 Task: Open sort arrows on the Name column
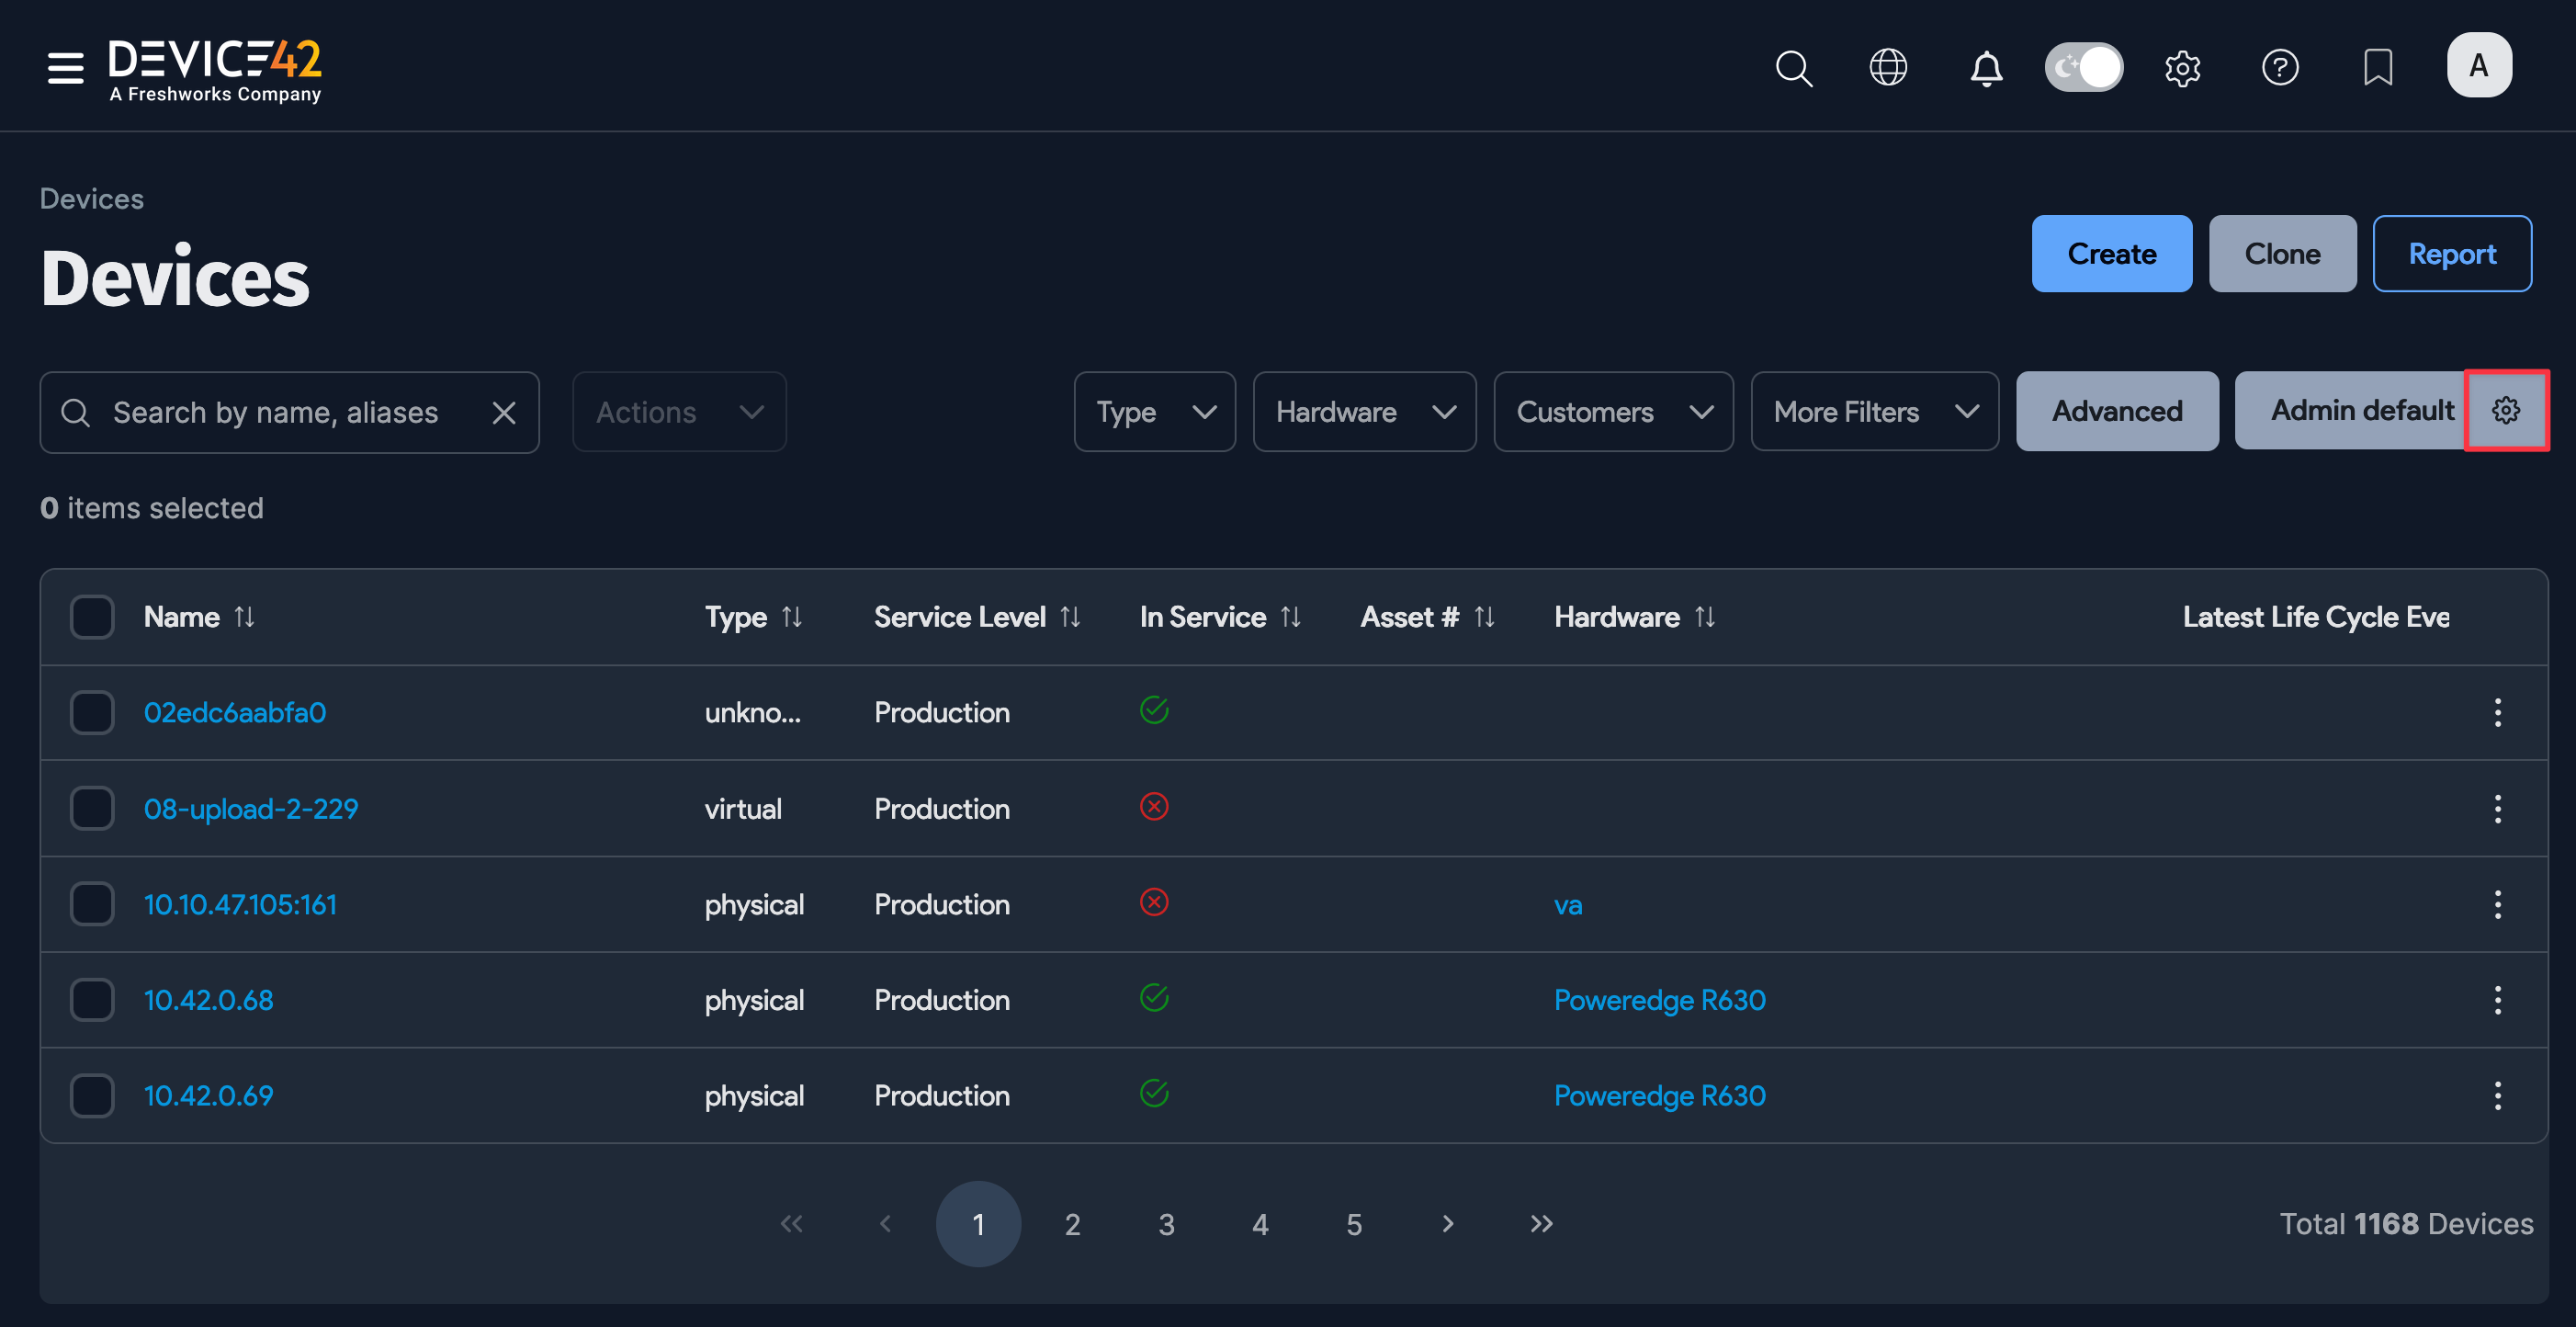pos(246,617)
